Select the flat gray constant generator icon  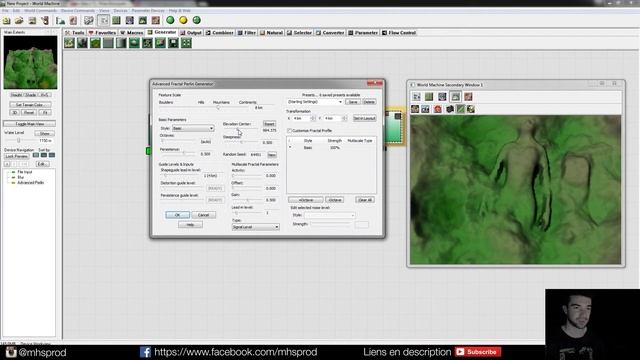(x=108, y=43)
